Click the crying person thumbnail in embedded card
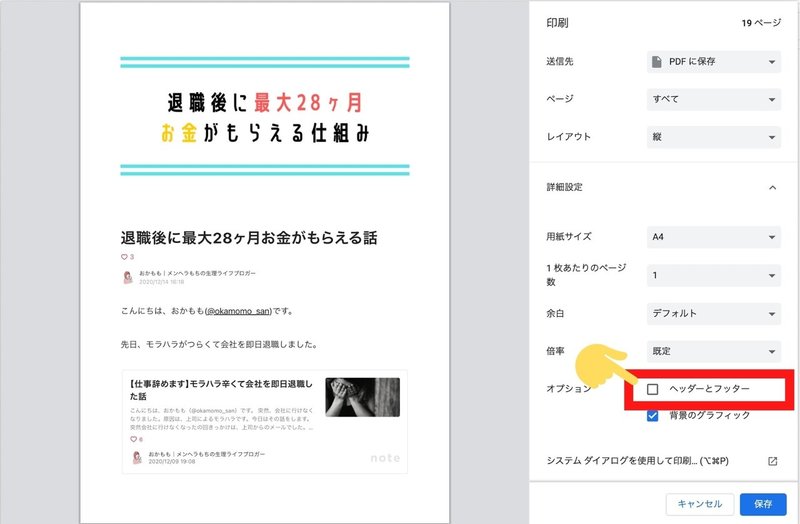Viewport: 800px width, 524px height. [362, 397]
